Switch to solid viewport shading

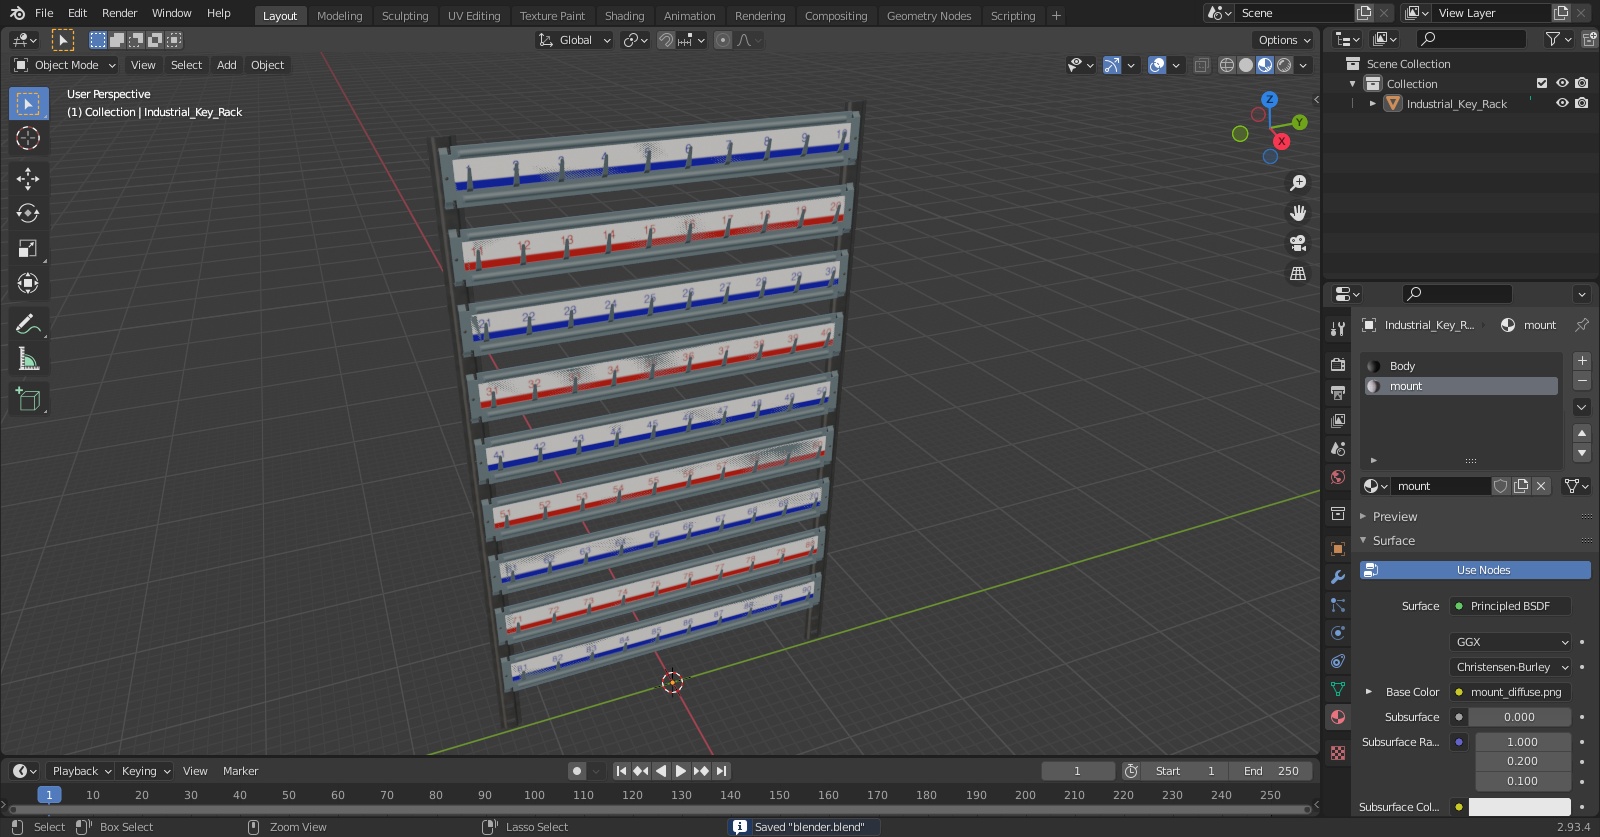tap(1246, 65)
